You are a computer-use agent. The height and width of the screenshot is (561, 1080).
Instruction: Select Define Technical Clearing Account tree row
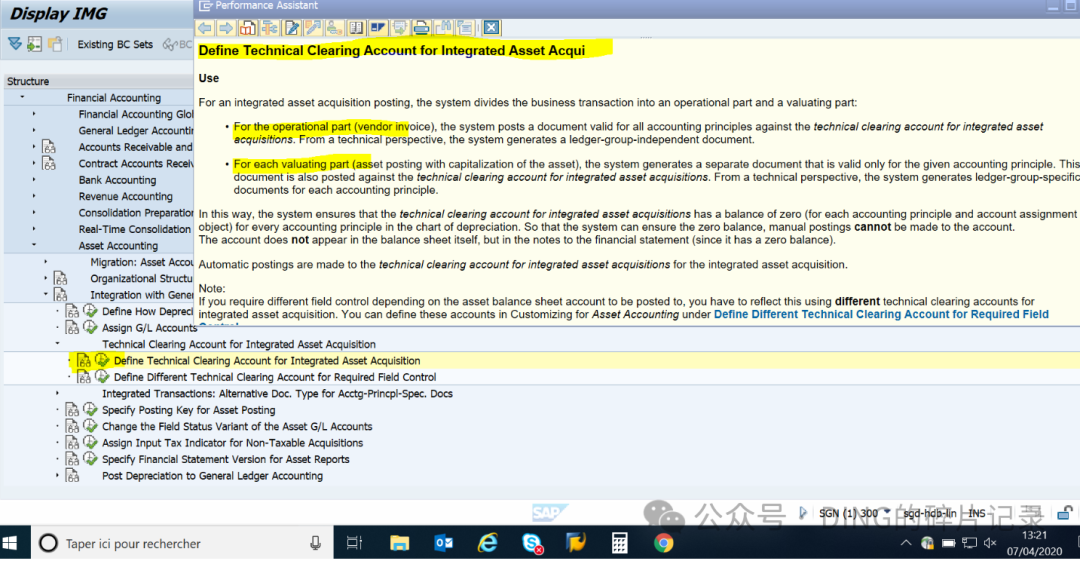[267, 360]
